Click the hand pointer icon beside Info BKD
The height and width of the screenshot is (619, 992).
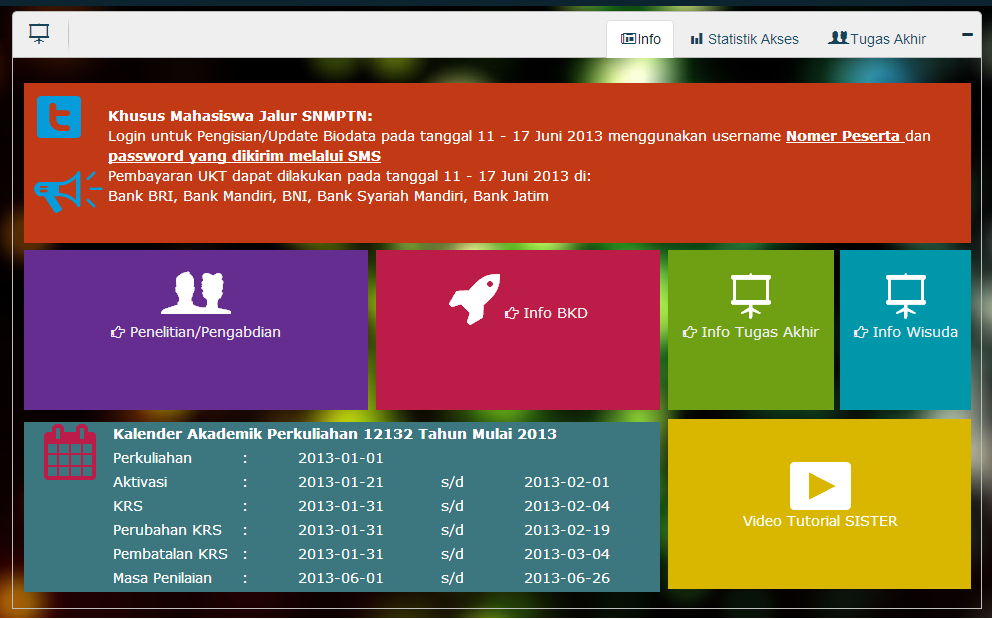512,313
